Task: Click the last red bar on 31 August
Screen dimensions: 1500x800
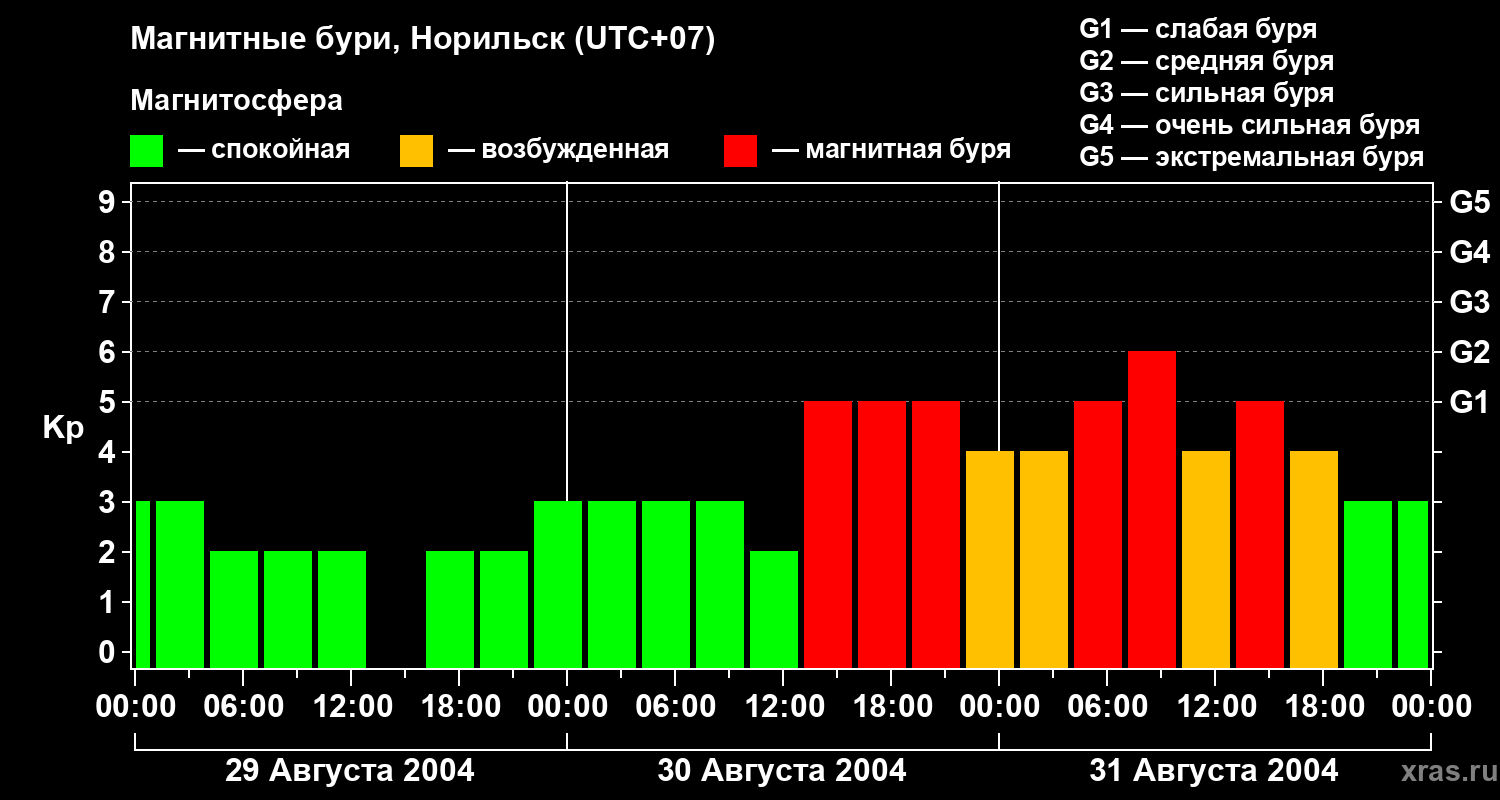Action: tap(1260, 535)
